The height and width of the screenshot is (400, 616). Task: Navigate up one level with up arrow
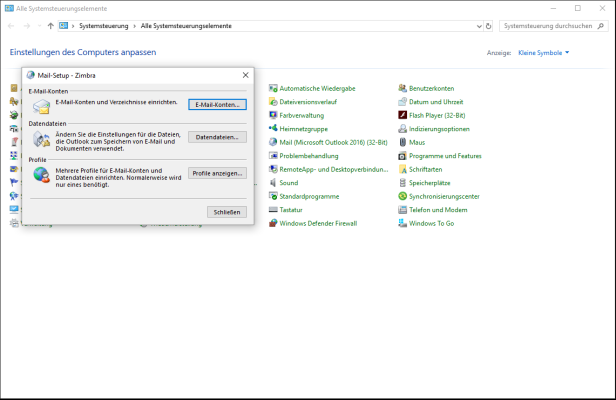[50, 25]
